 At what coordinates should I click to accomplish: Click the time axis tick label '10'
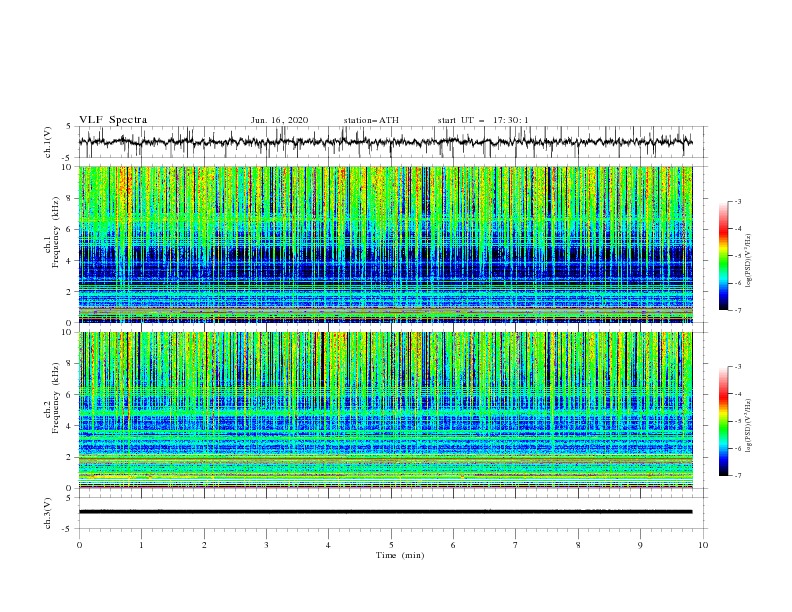tap(703, 545)
